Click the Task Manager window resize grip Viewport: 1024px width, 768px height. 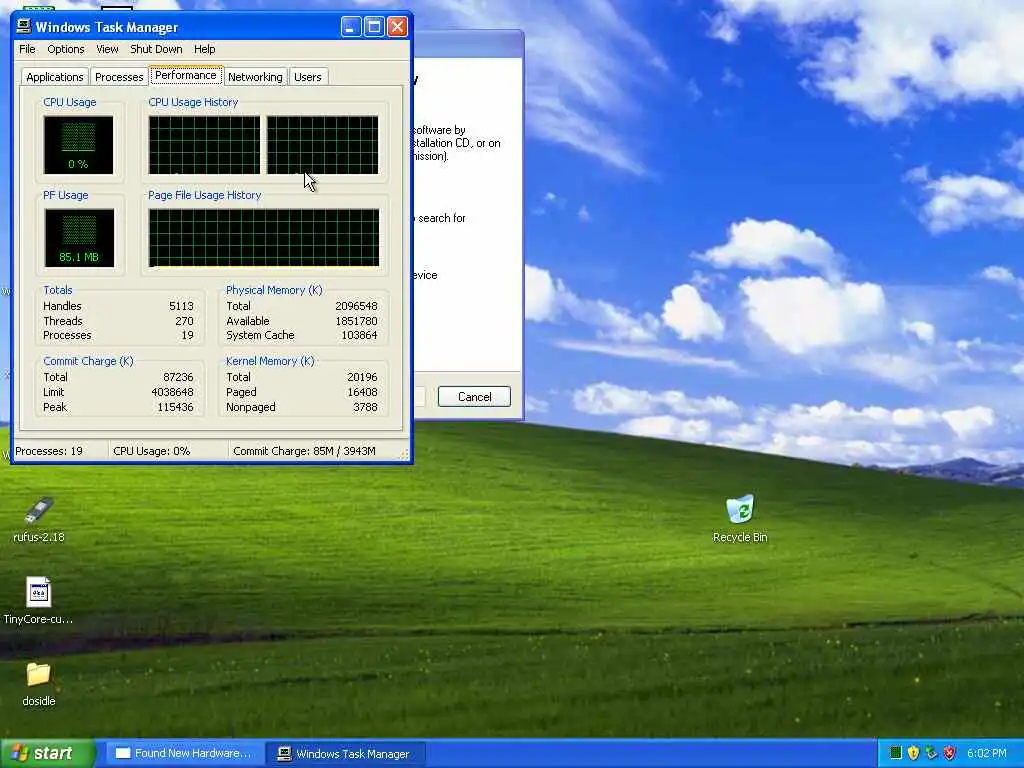[404, 454]
